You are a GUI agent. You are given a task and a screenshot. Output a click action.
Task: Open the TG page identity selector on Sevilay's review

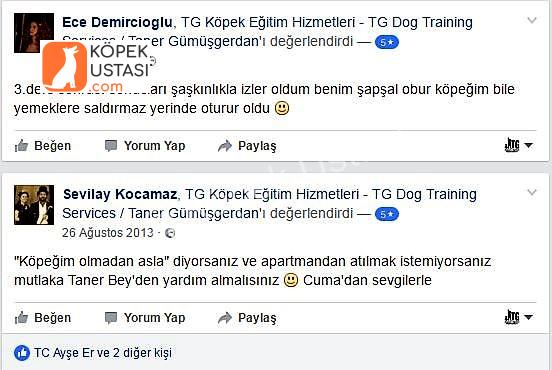[518, 317]
